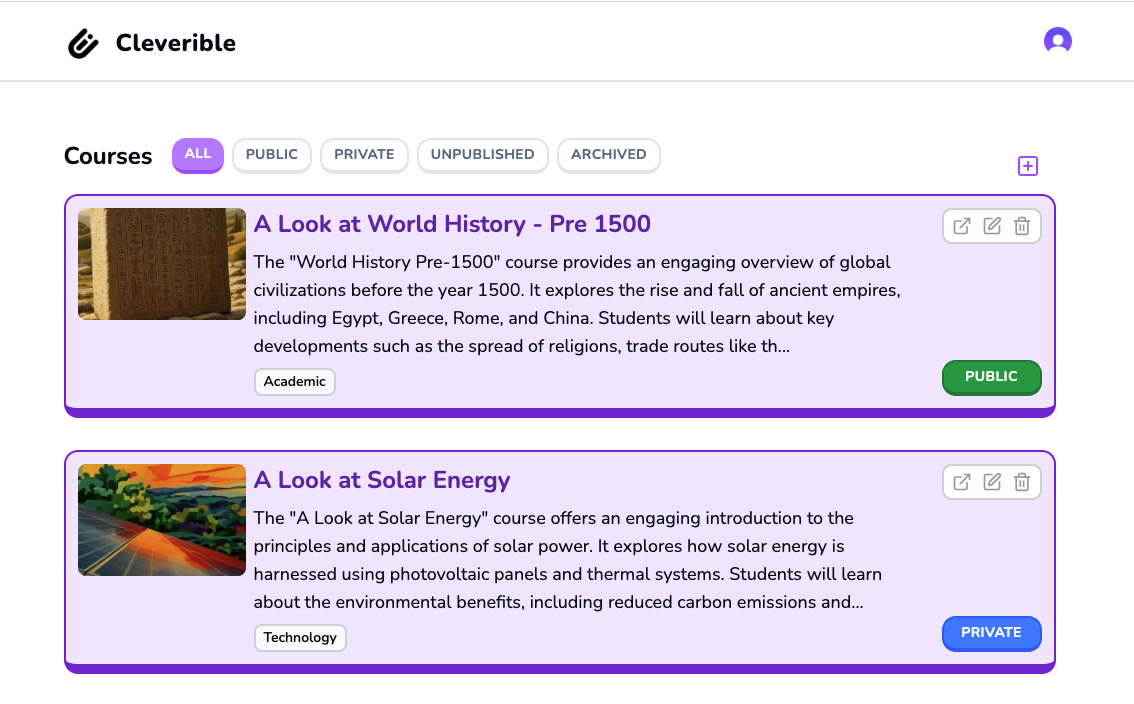Screen dimensions: 1134x704
Task: Click the green PUBLIC status button
Action: (x=992, y=377)
